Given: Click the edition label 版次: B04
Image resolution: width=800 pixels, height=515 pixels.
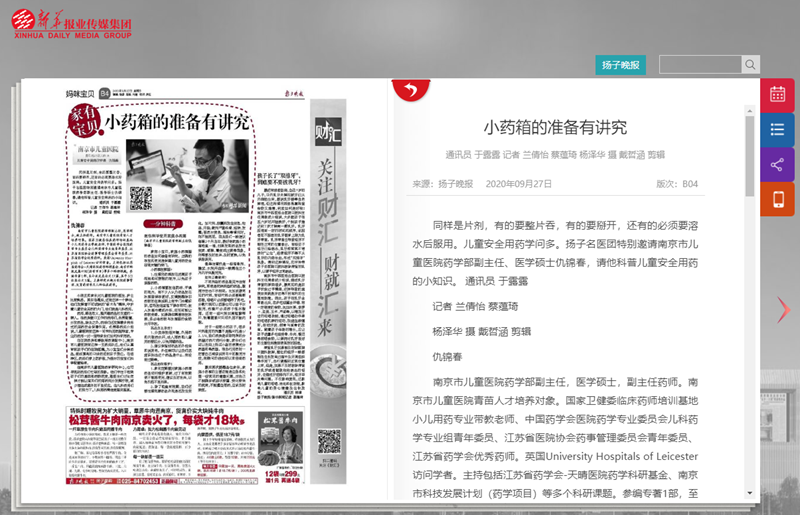Looking at the screenshot, I should click(x=677, y=184).
